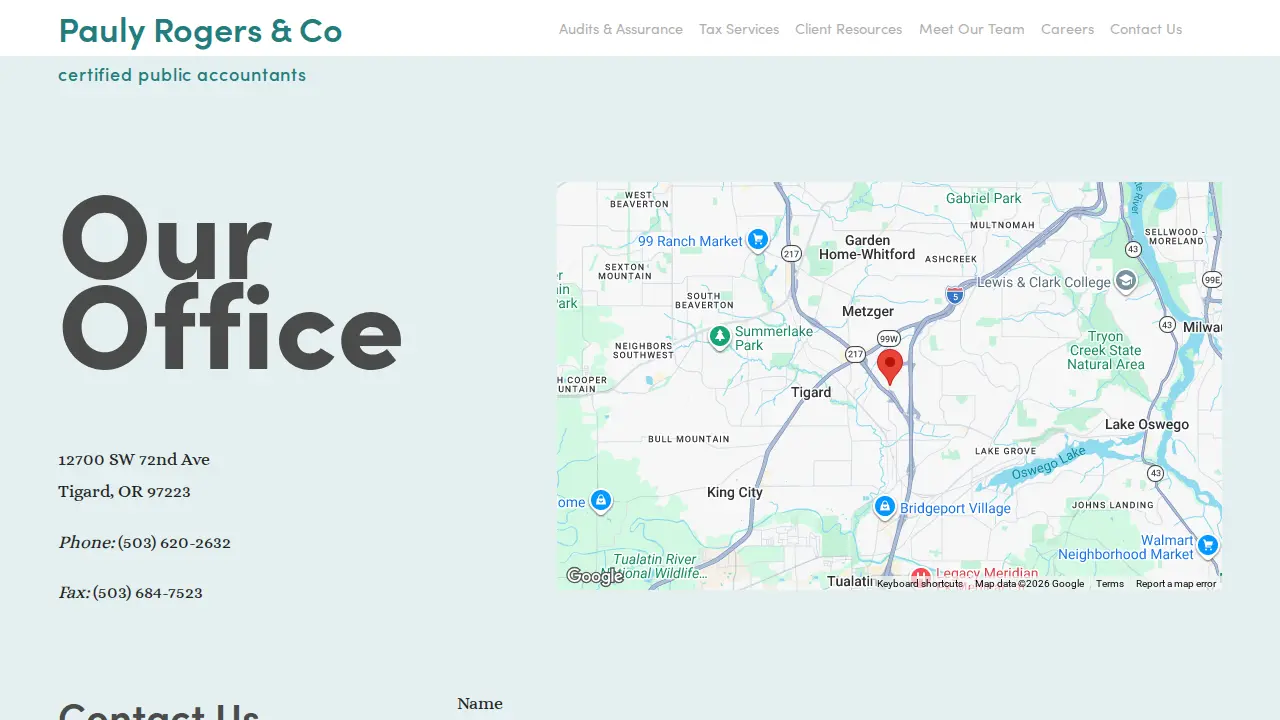
Task: Select the 99 Ranch Market shopping cart marker
Action: [757, 239]
